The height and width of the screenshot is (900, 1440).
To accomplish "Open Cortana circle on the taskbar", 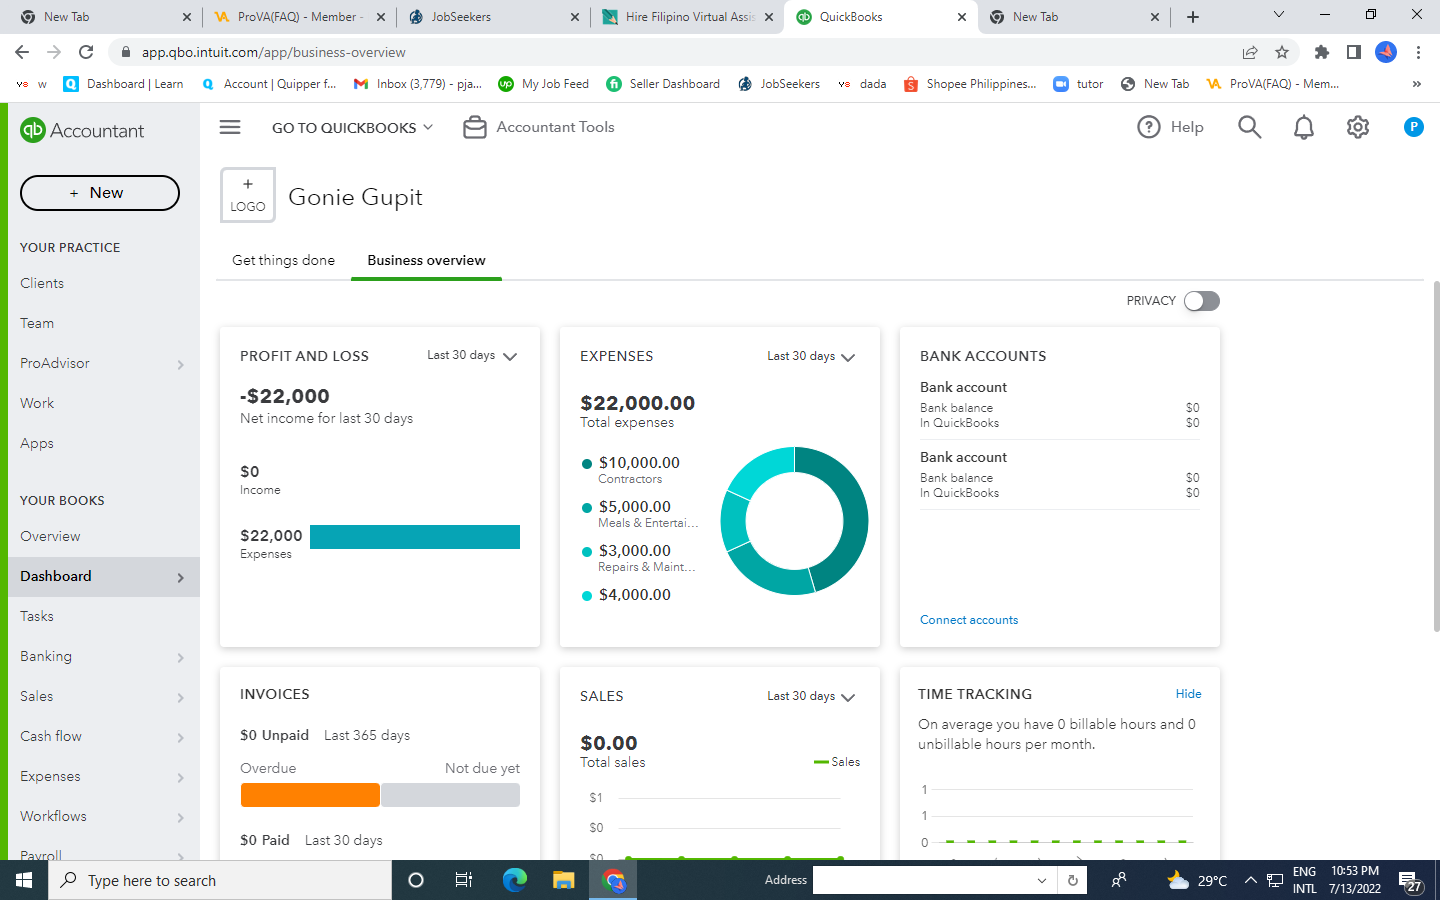I will point(416,880).
